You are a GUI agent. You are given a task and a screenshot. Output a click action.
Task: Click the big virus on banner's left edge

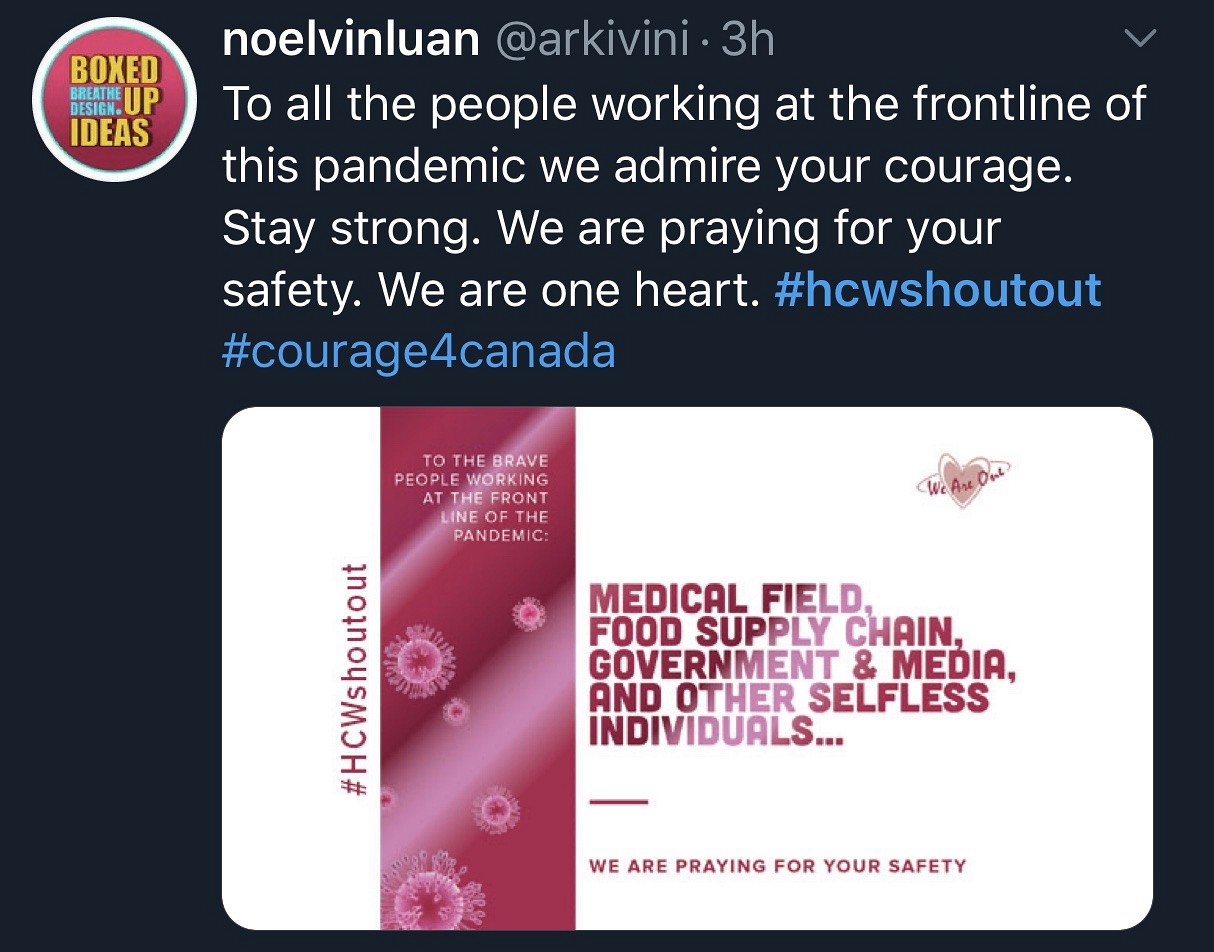point(418,661)
